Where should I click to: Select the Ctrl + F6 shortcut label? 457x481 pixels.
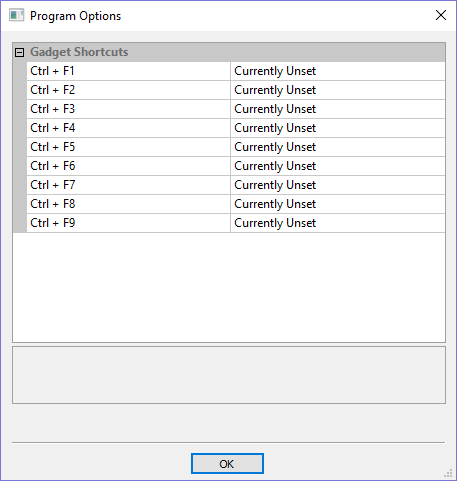[x=53, y=166]
